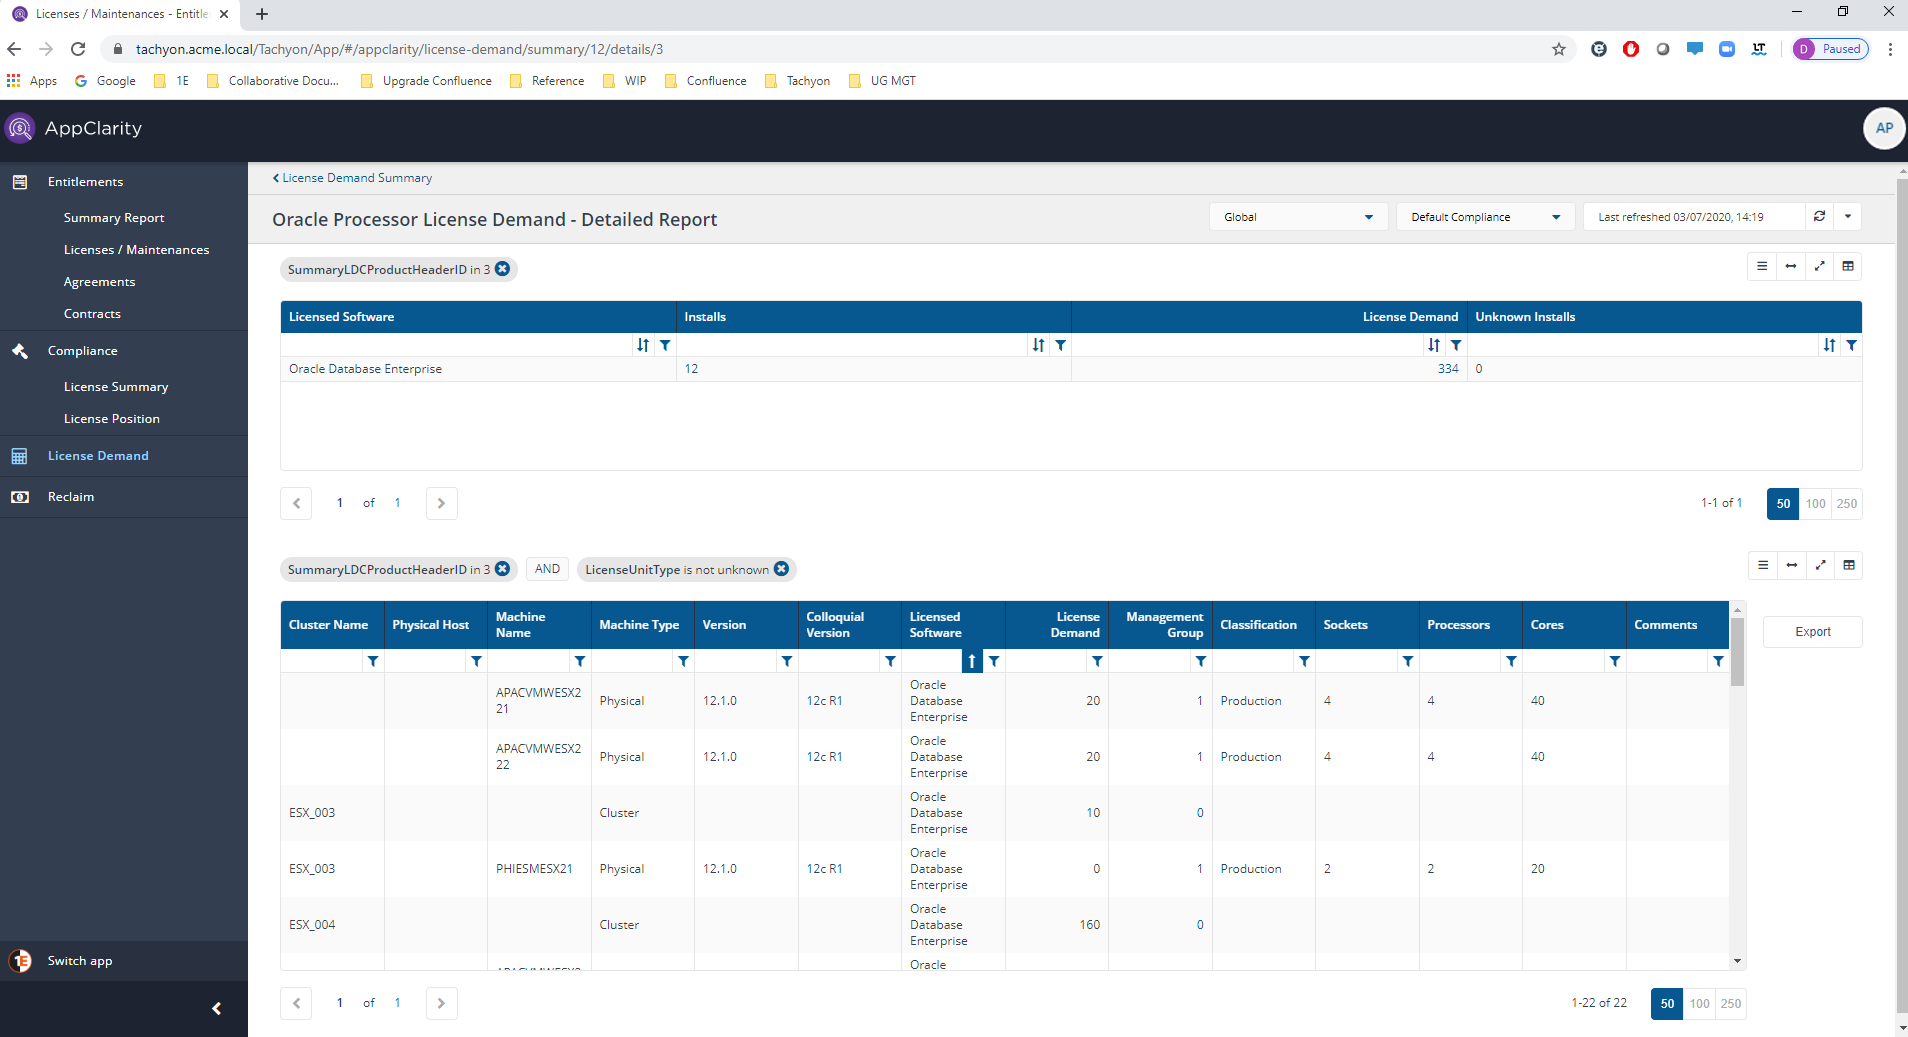Open Licenses / Maintenances page

click(x=137, y=250)
